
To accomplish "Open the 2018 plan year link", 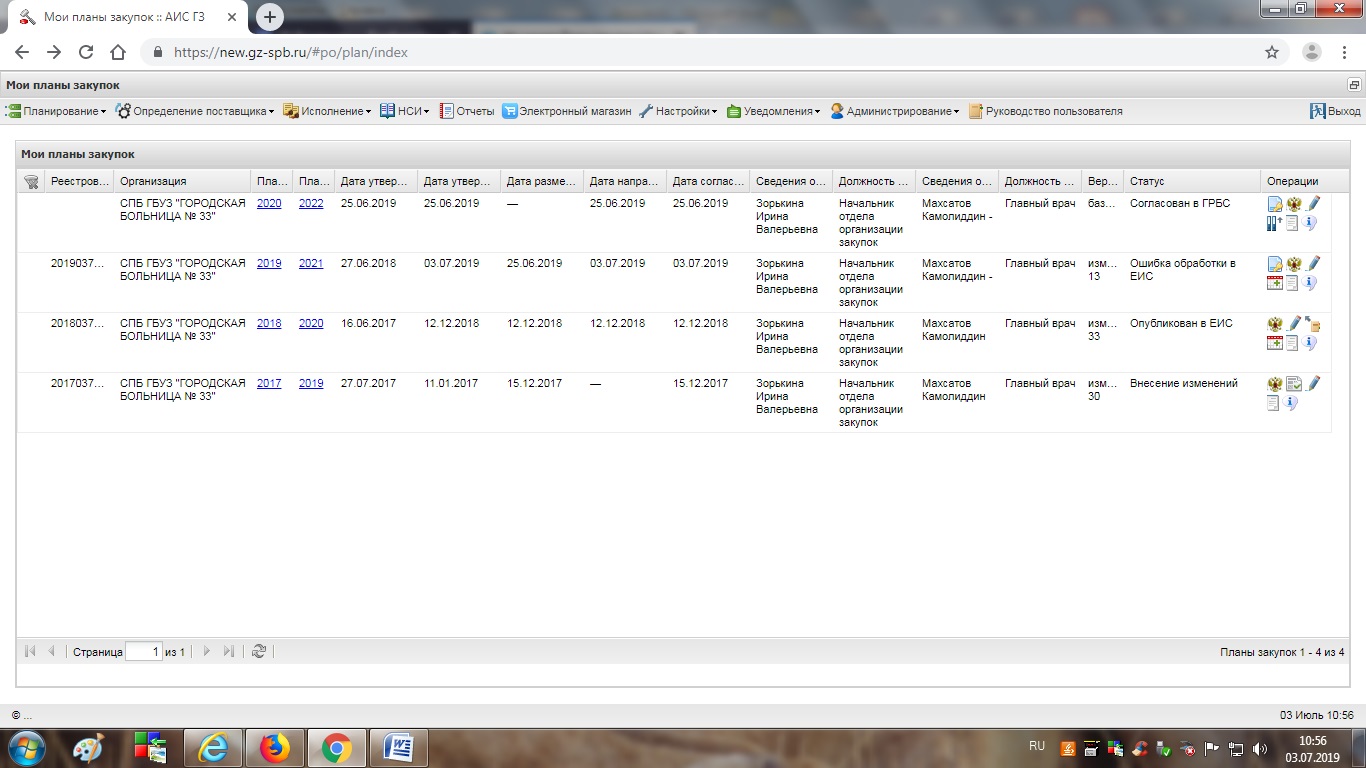I will [x=269, y=323].
